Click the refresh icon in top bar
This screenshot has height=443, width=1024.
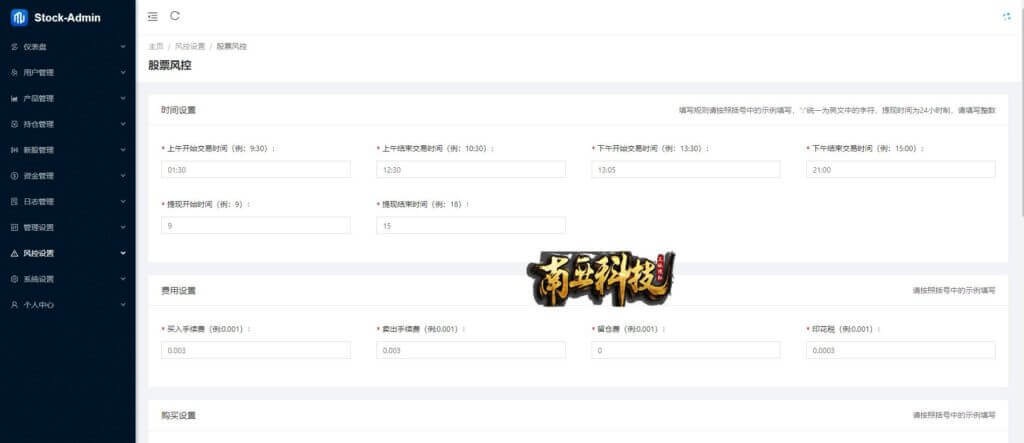pyautogui.click(x=175, y=16)
